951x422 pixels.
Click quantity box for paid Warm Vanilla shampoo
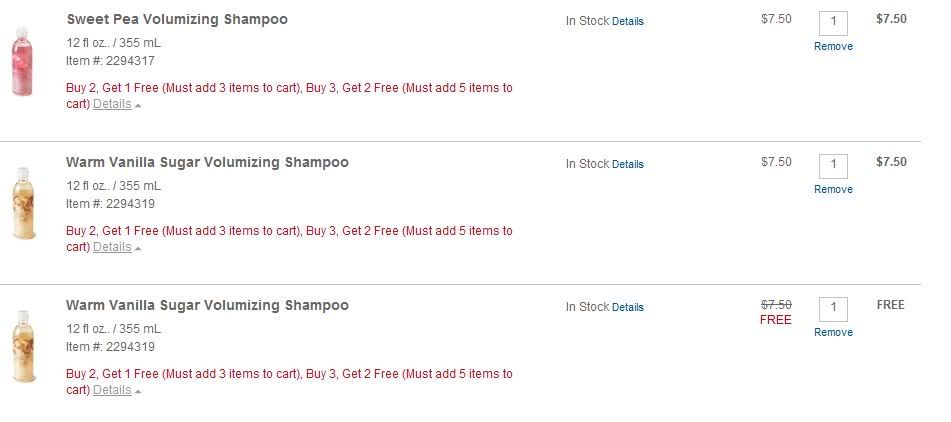click(x=833, y=166)
